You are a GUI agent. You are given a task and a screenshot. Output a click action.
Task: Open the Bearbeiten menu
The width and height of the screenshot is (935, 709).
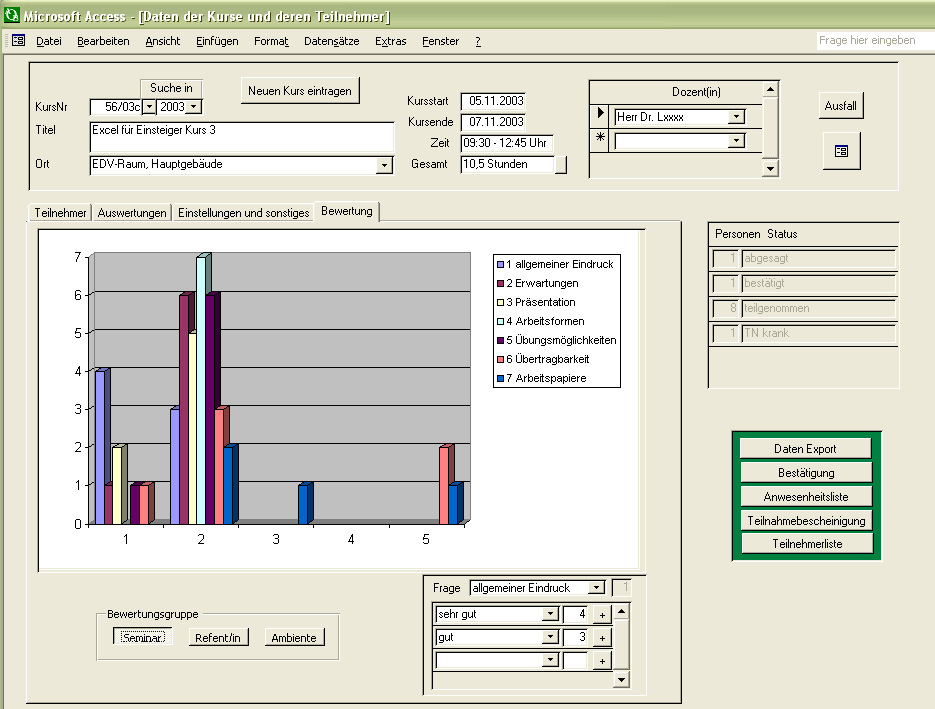click(x=103, y=41)
